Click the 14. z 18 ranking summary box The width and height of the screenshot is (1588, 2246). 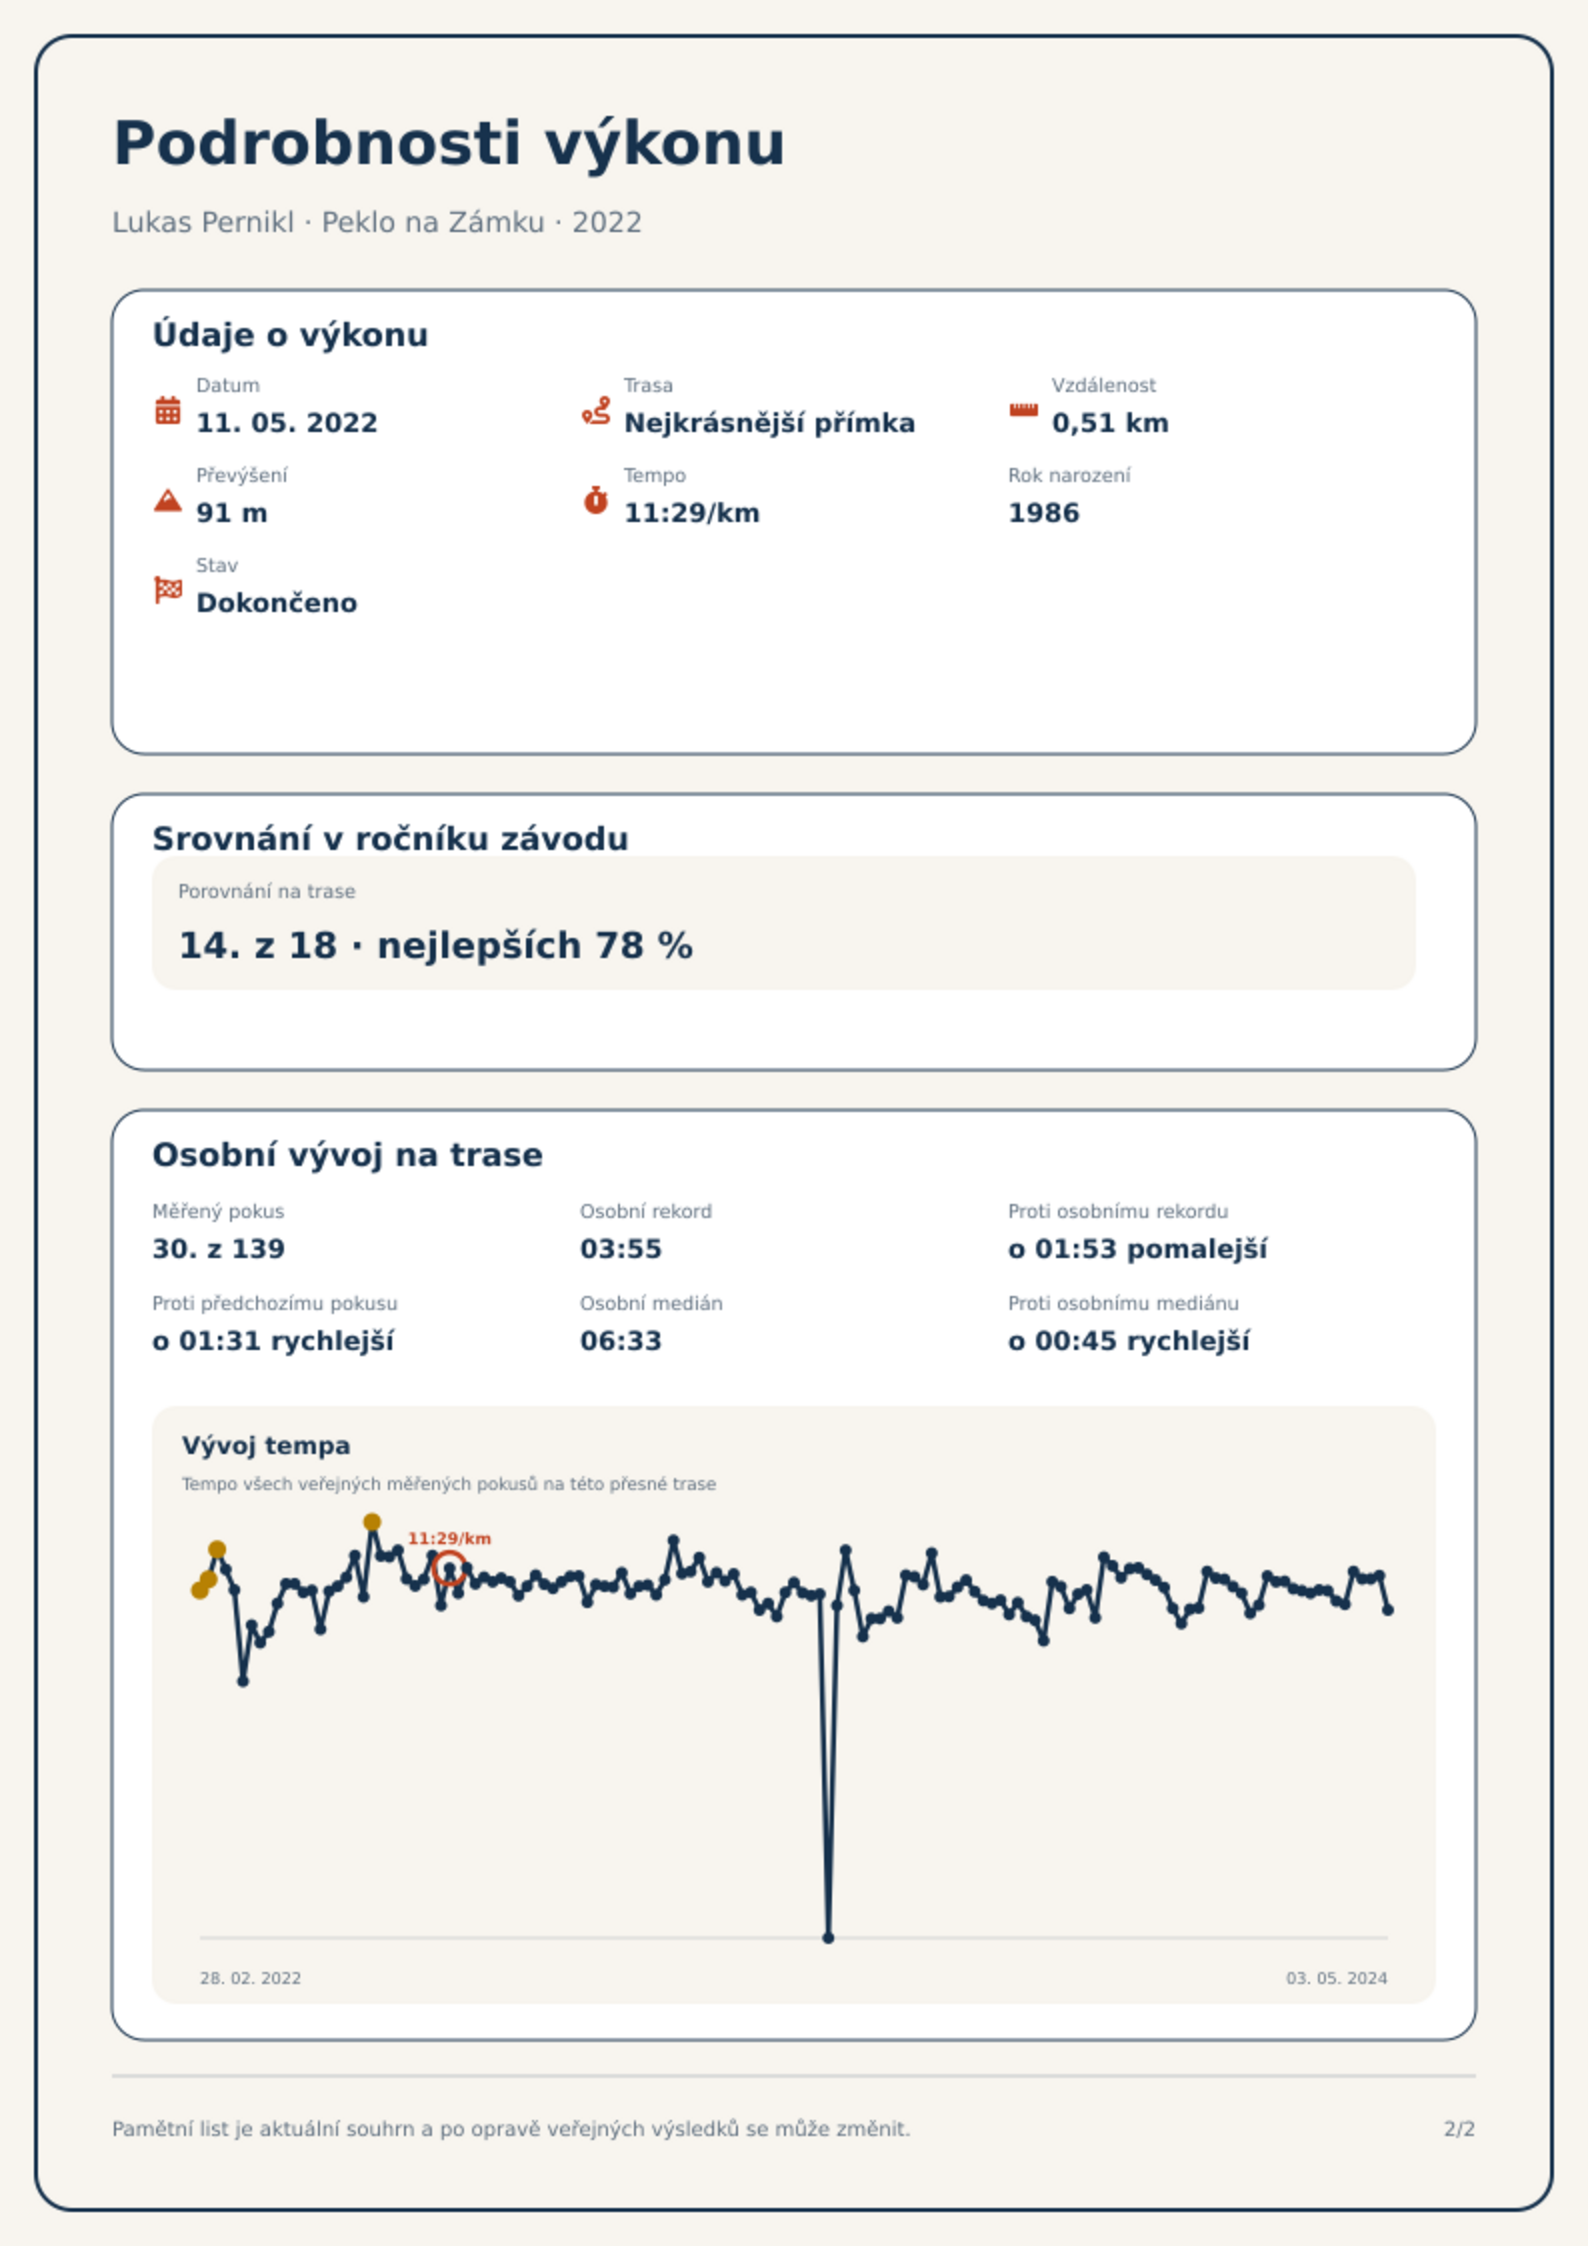783,922
